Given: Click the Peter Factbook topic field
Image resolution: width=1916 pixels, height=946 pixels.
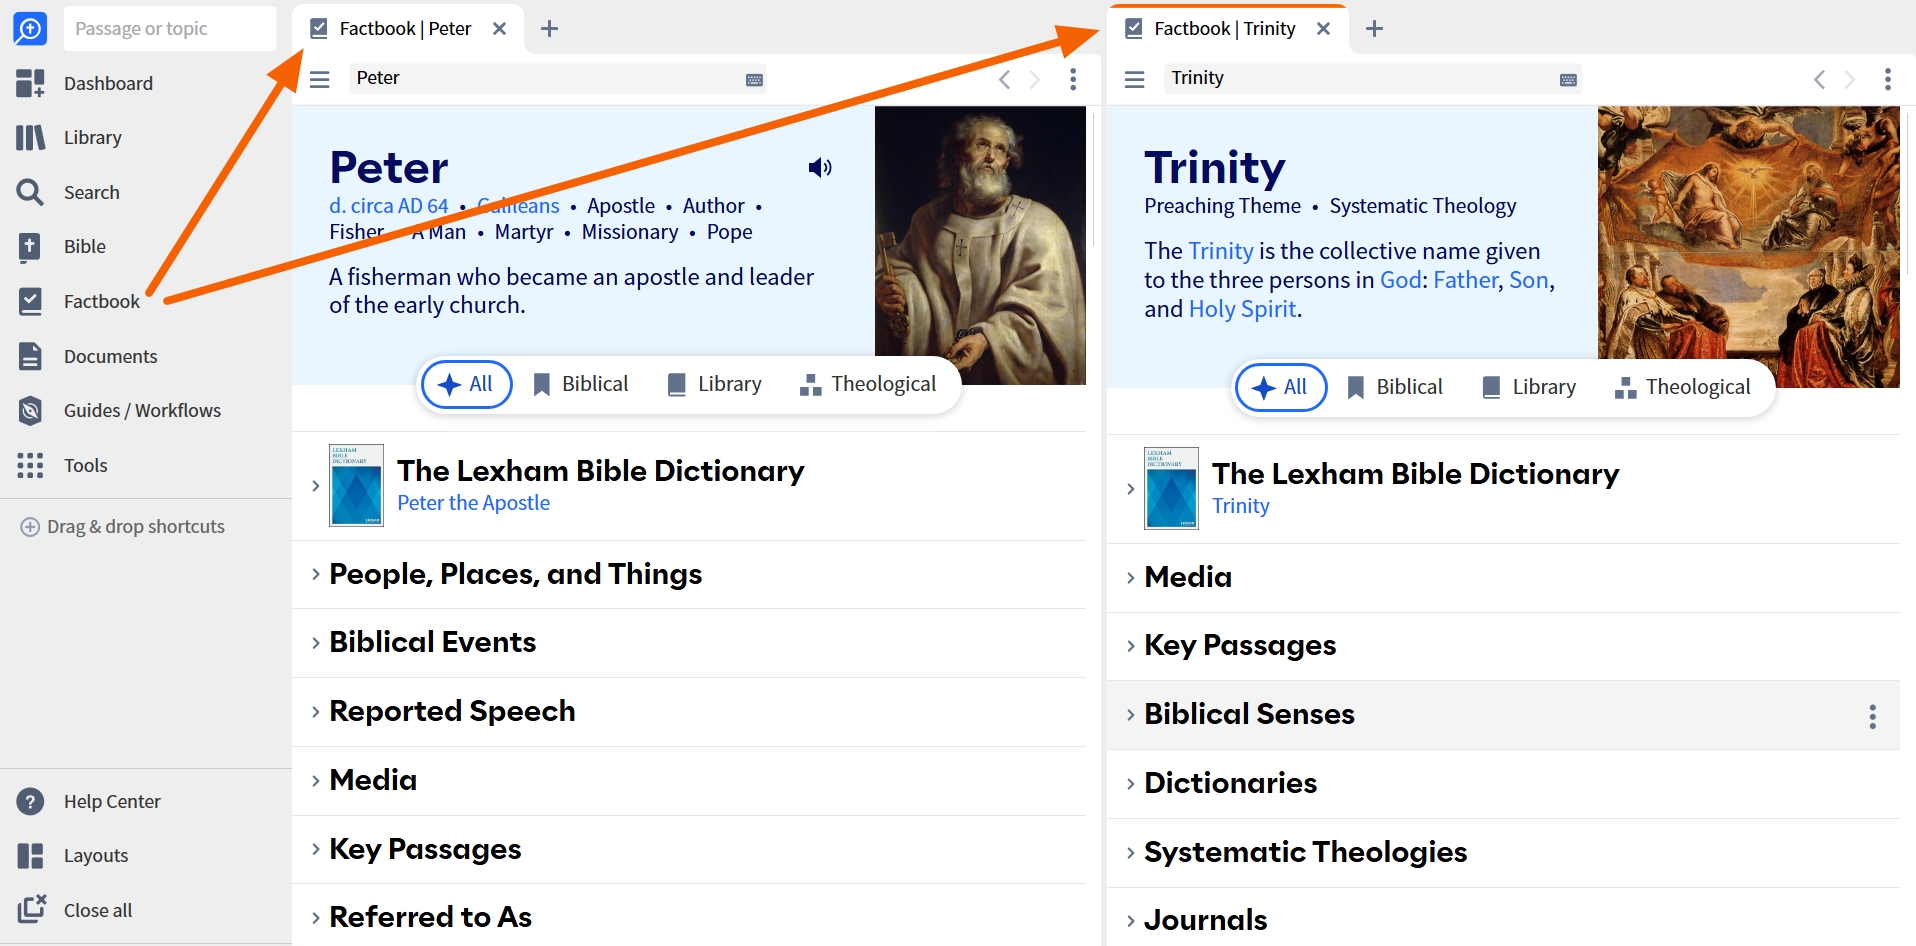Looking at the screenshot, I should [558, 79].
